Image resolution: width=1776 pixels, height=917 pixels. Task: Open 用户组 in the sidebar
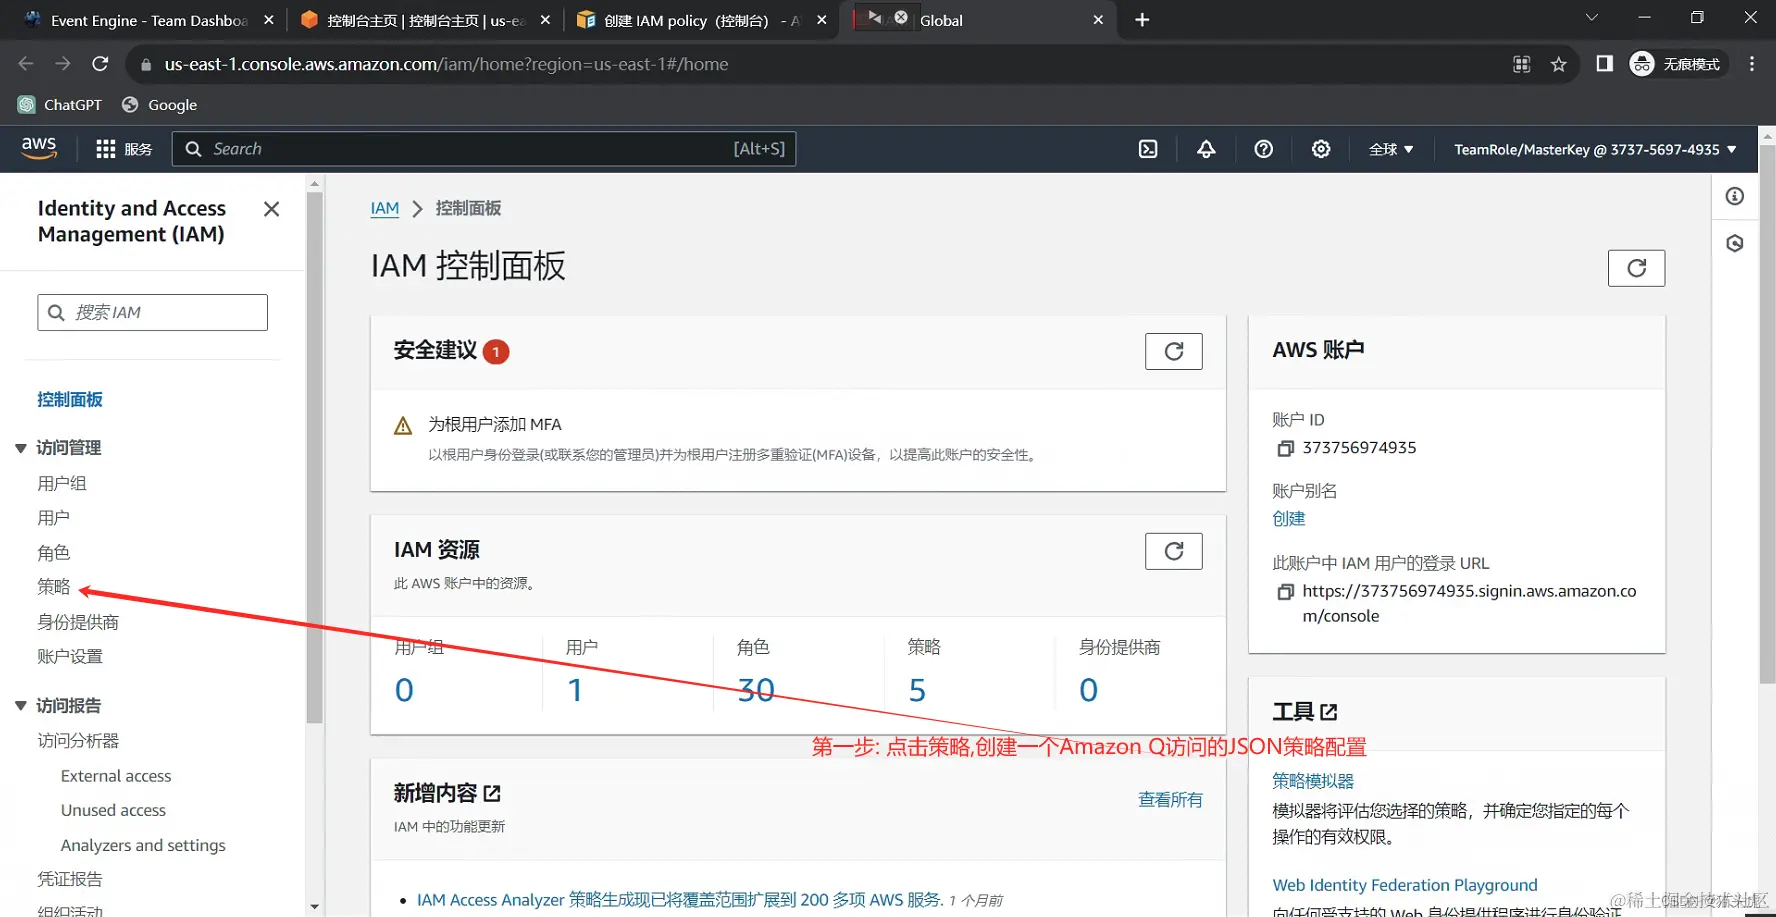click(62, 484)
